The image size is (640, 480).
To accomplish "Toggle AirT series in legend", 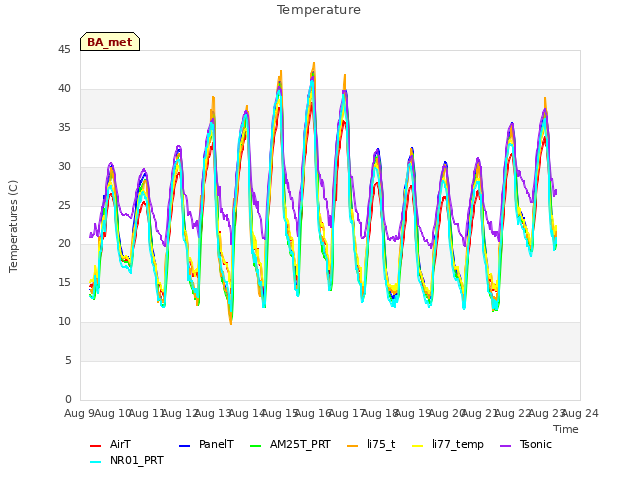I will coord(110,444).
